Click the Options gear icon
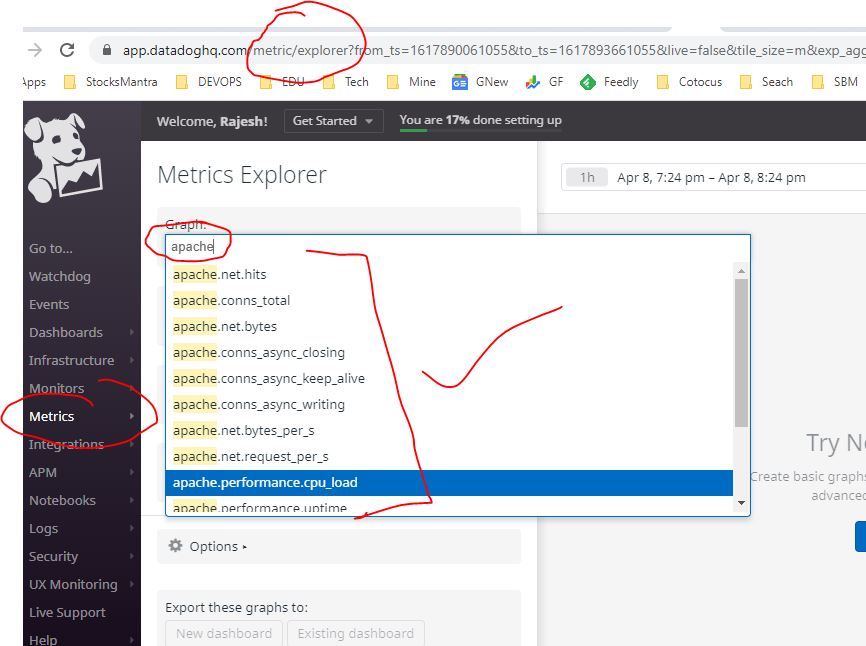 tap(176, 546)
